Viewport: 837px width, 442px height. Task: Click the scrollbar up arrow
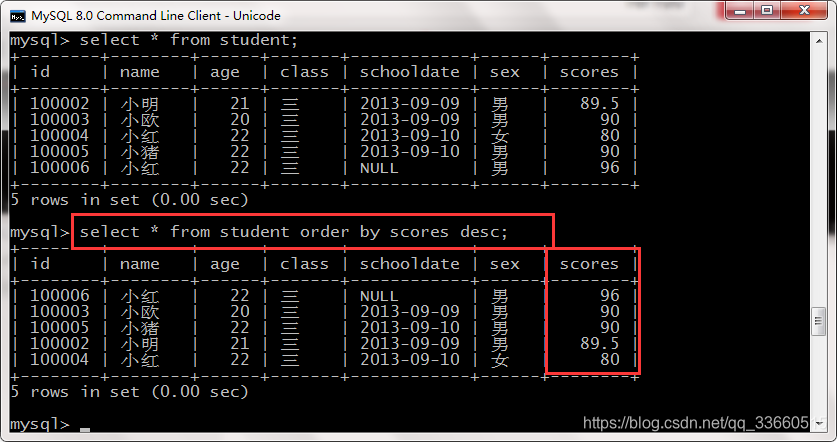pos(819,41)
